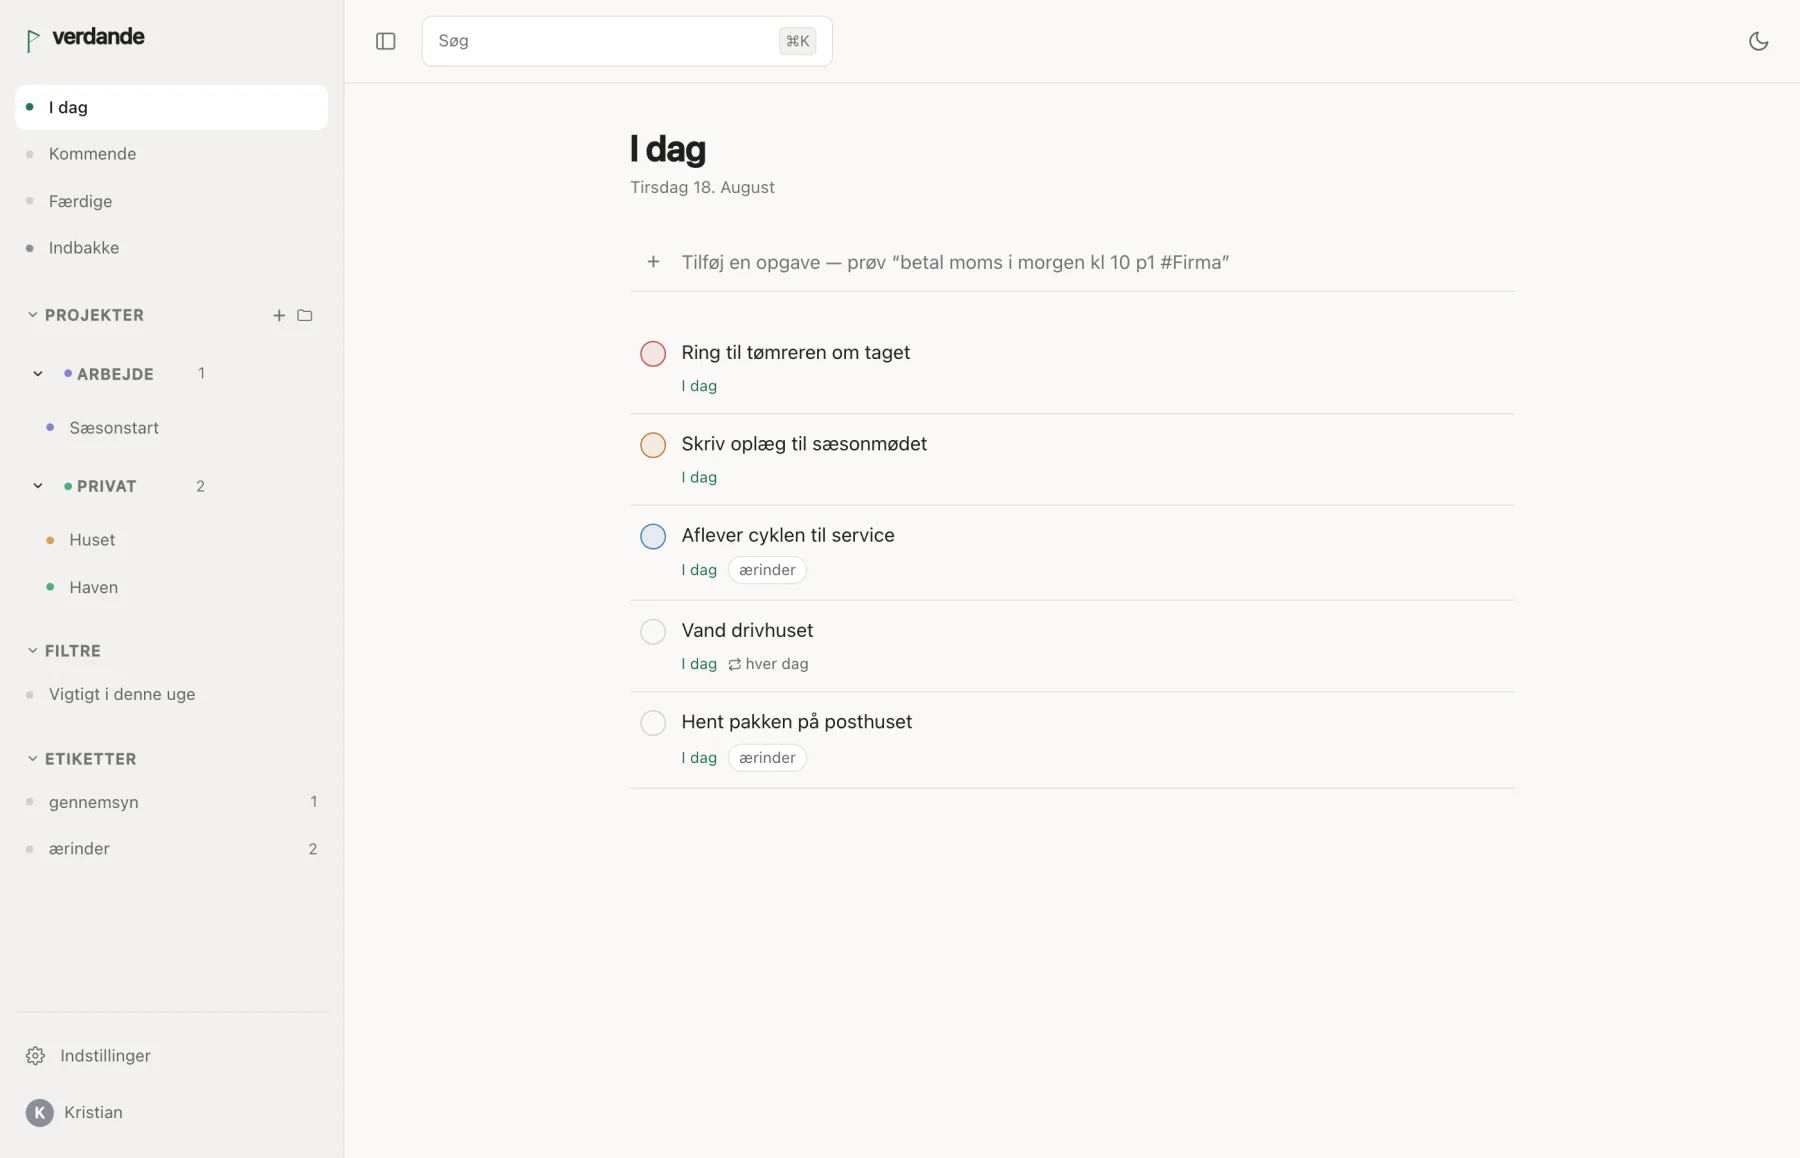Click ærinder tag on Hent pakken task

coord(767,758)
